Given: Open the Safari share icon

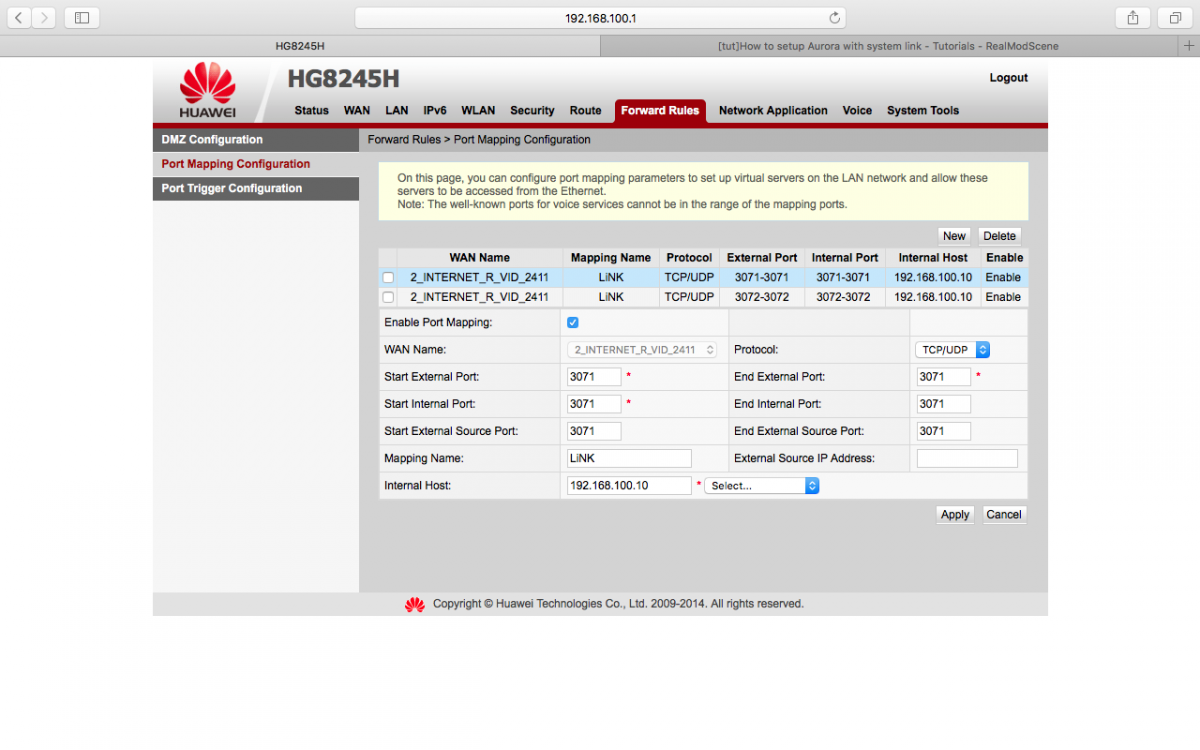Looking at the screenshot, I should click(1133, 17).
